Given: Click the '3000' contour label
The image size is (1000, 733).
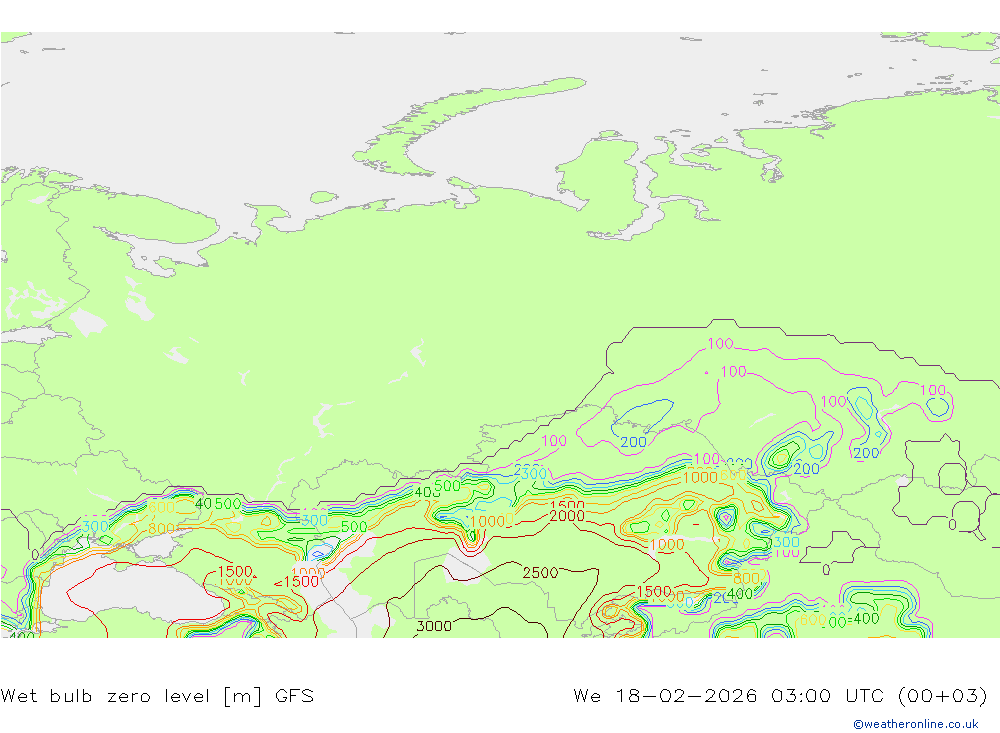Looking at the screenshot, I should coord(434,626).
